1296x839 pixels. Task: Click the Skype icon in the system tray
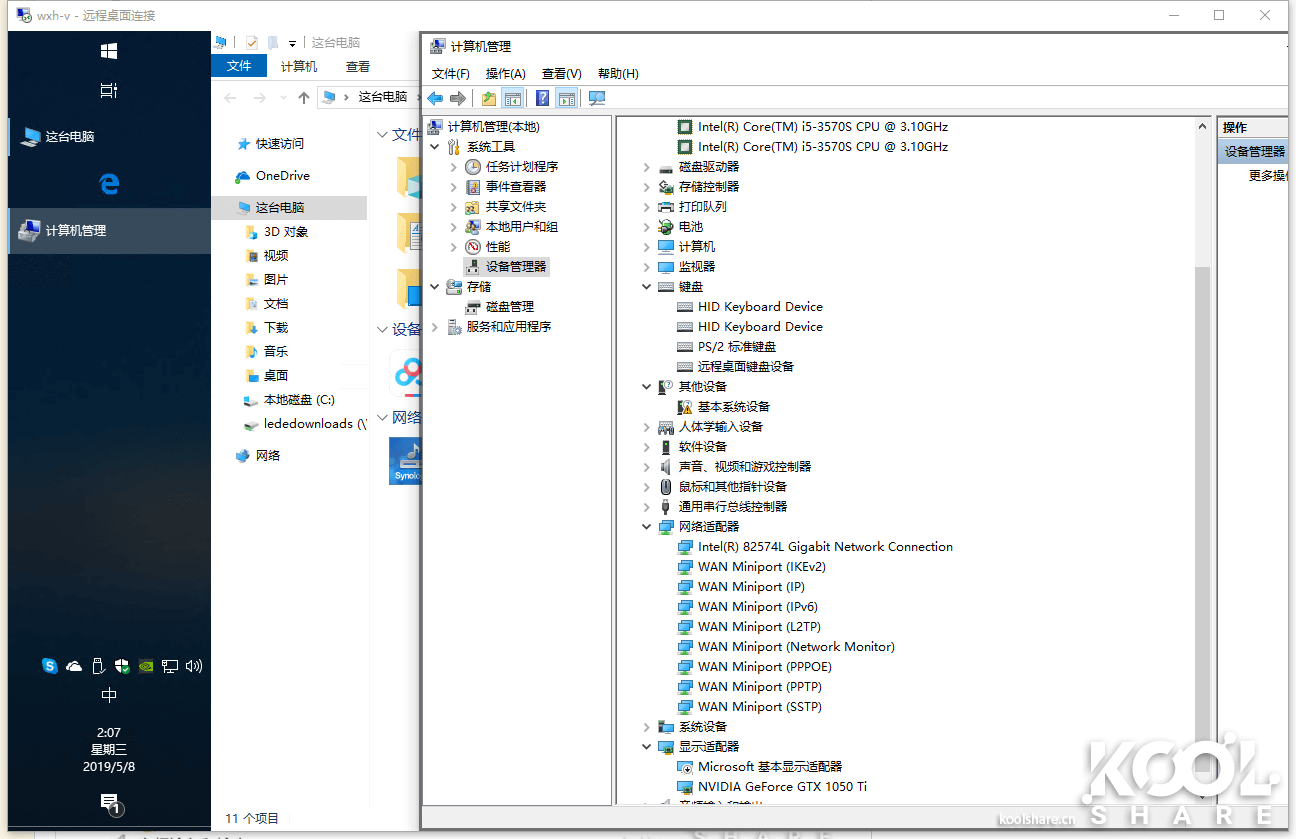point(50,666)
